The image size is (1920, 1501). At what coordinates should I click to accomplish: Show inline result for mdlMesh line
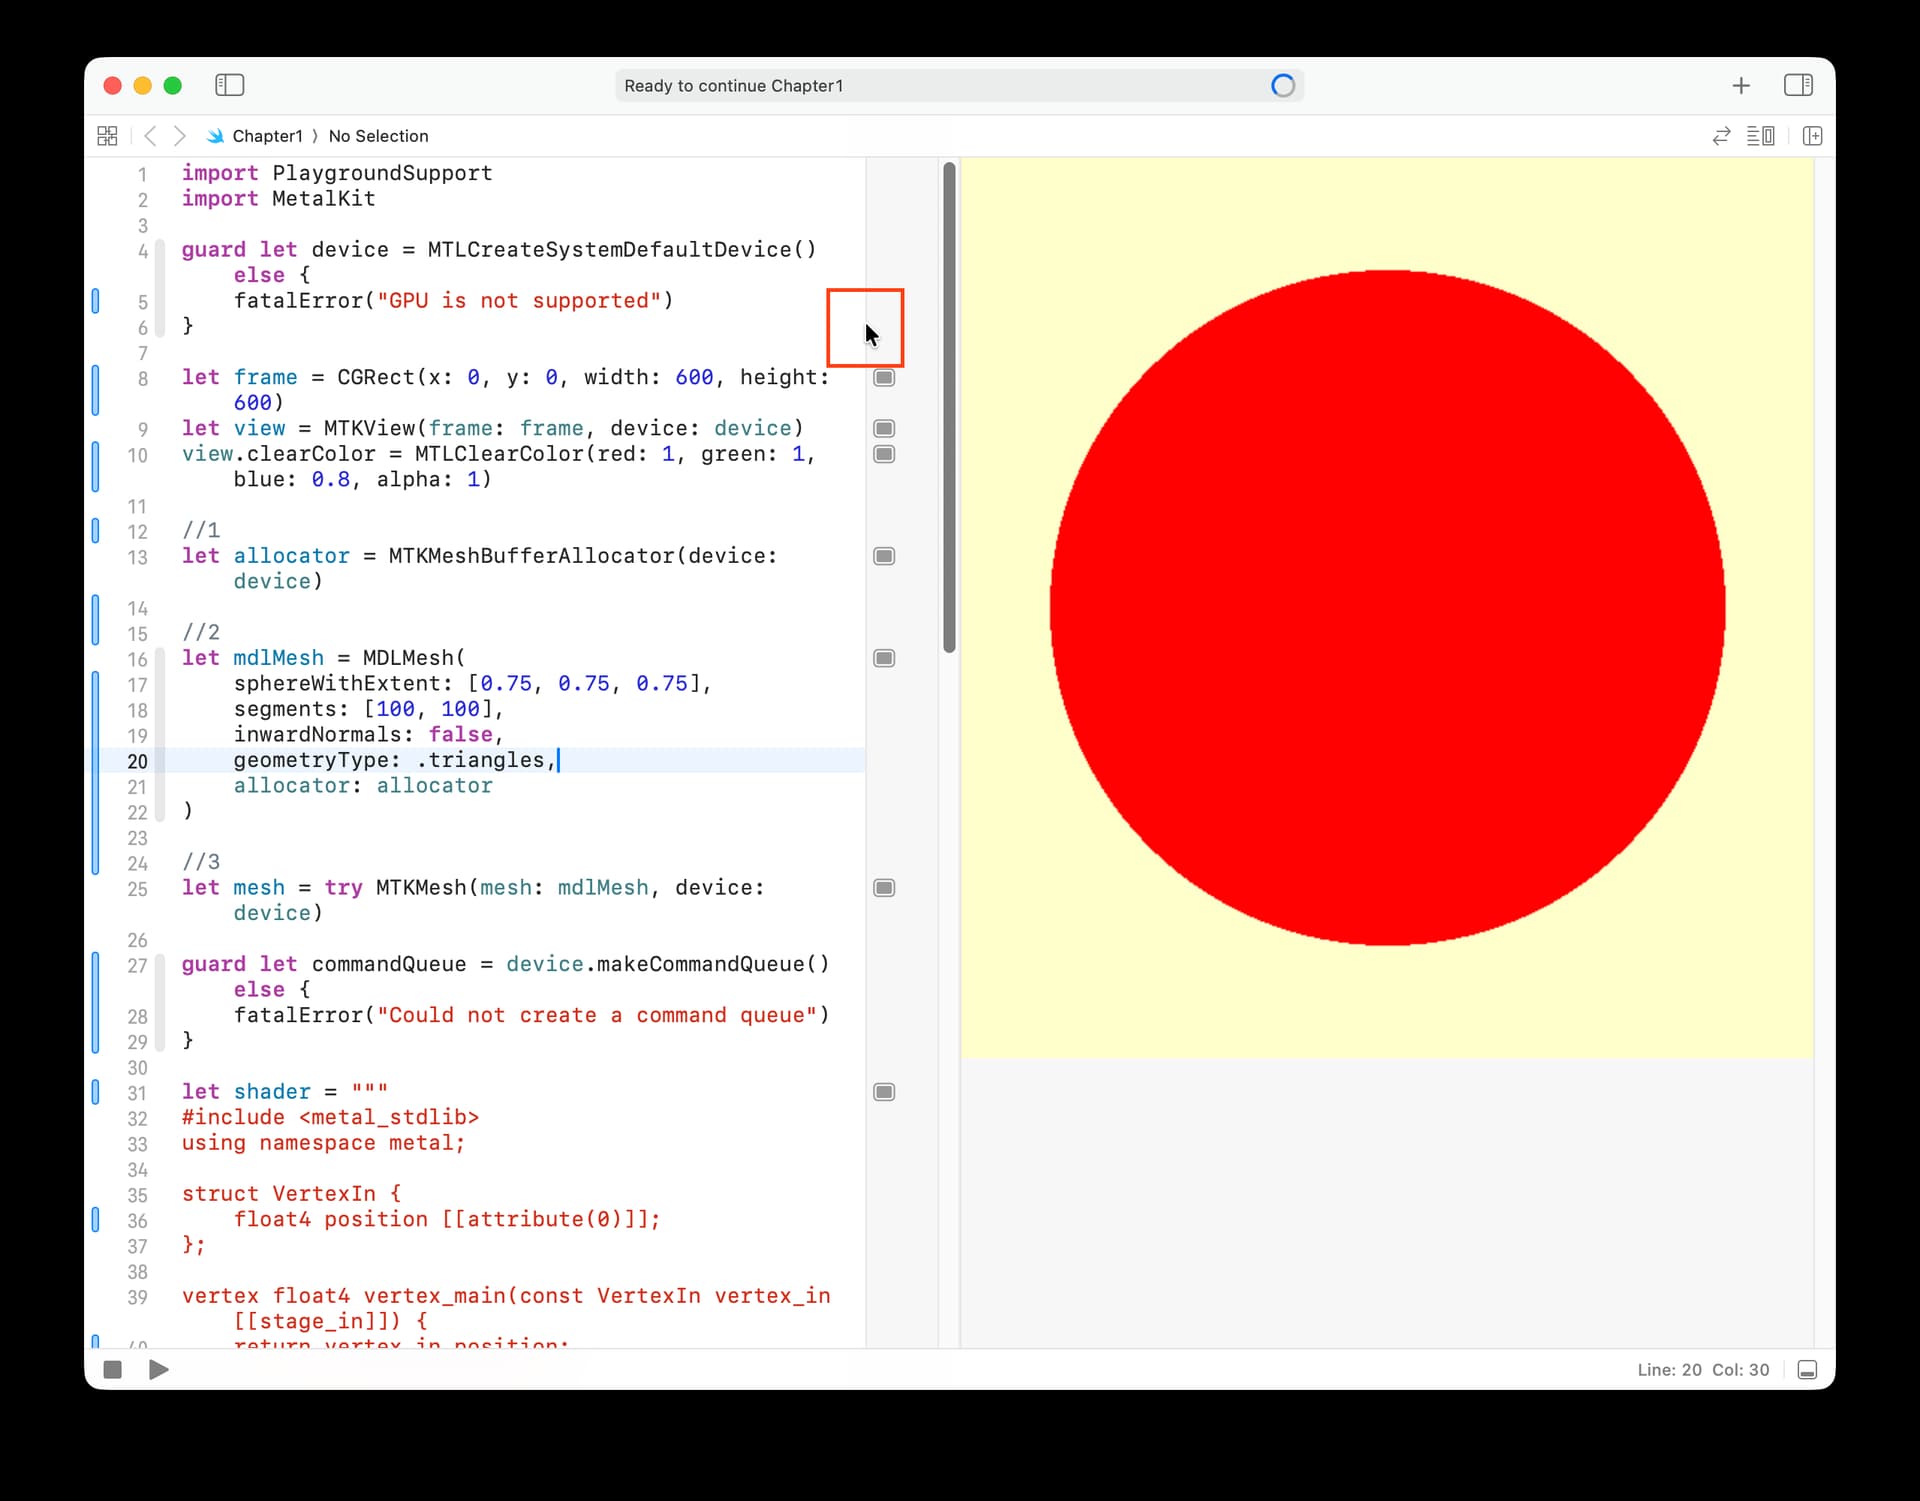884,658
